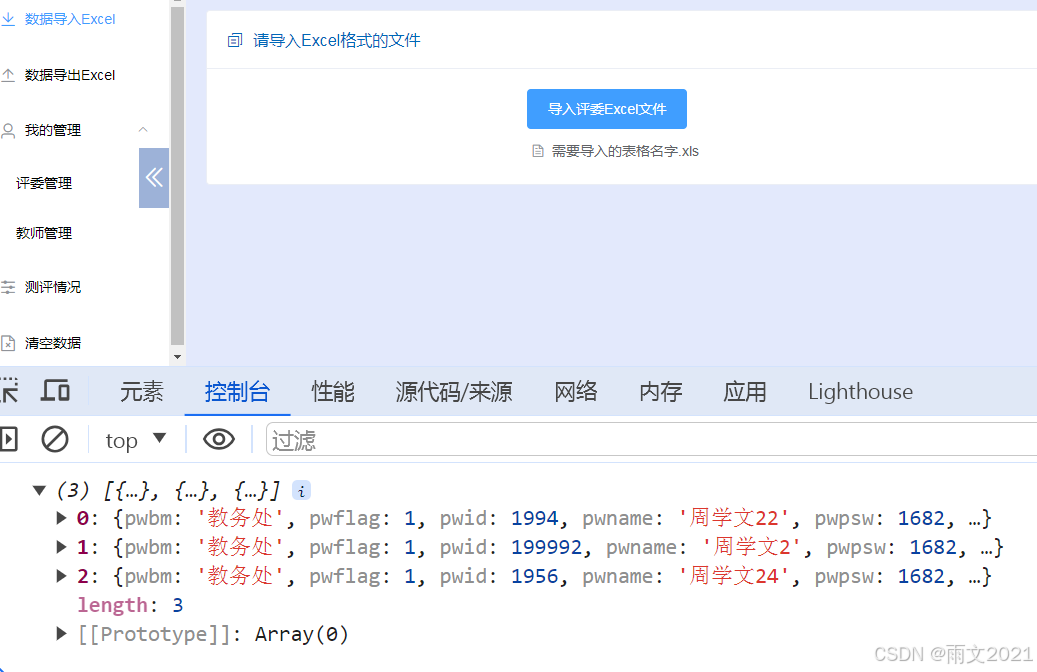Click the sliders icon beside 测评情况
This screenshot has width=1037, height=672.
(10, 286)
